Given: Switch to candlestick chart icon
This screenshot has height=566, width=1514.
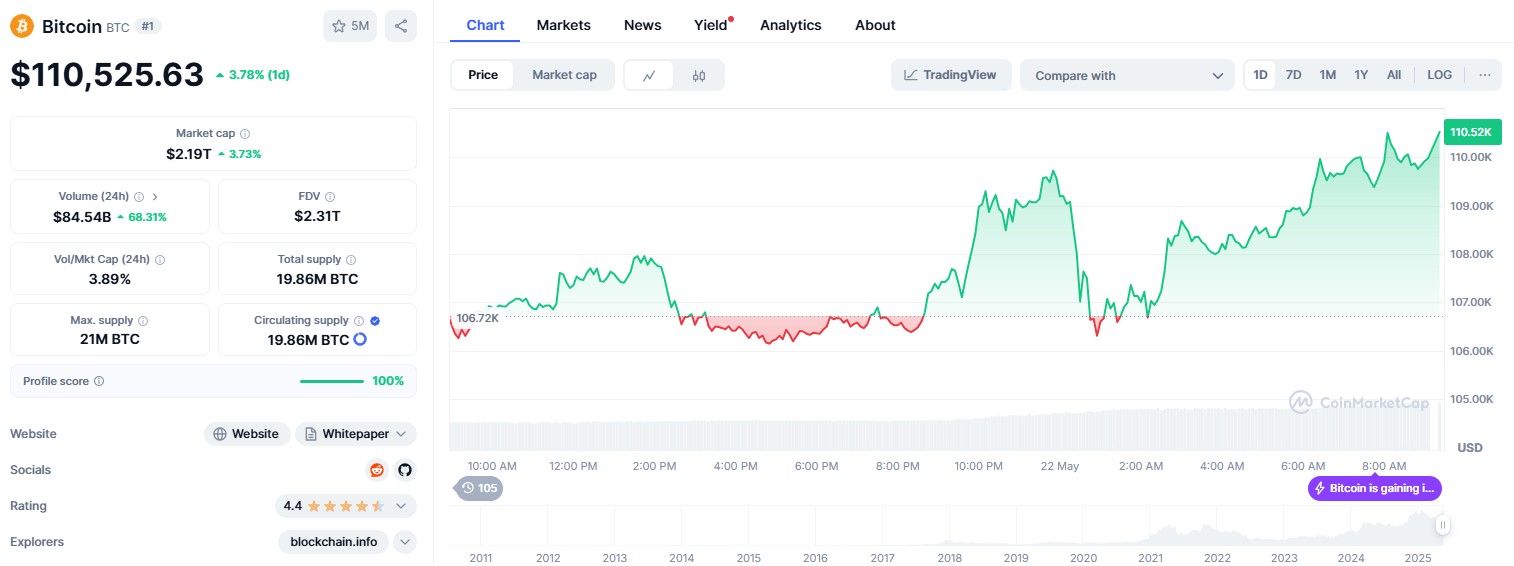Looking at the screenshot, I should tap(699, 75).
